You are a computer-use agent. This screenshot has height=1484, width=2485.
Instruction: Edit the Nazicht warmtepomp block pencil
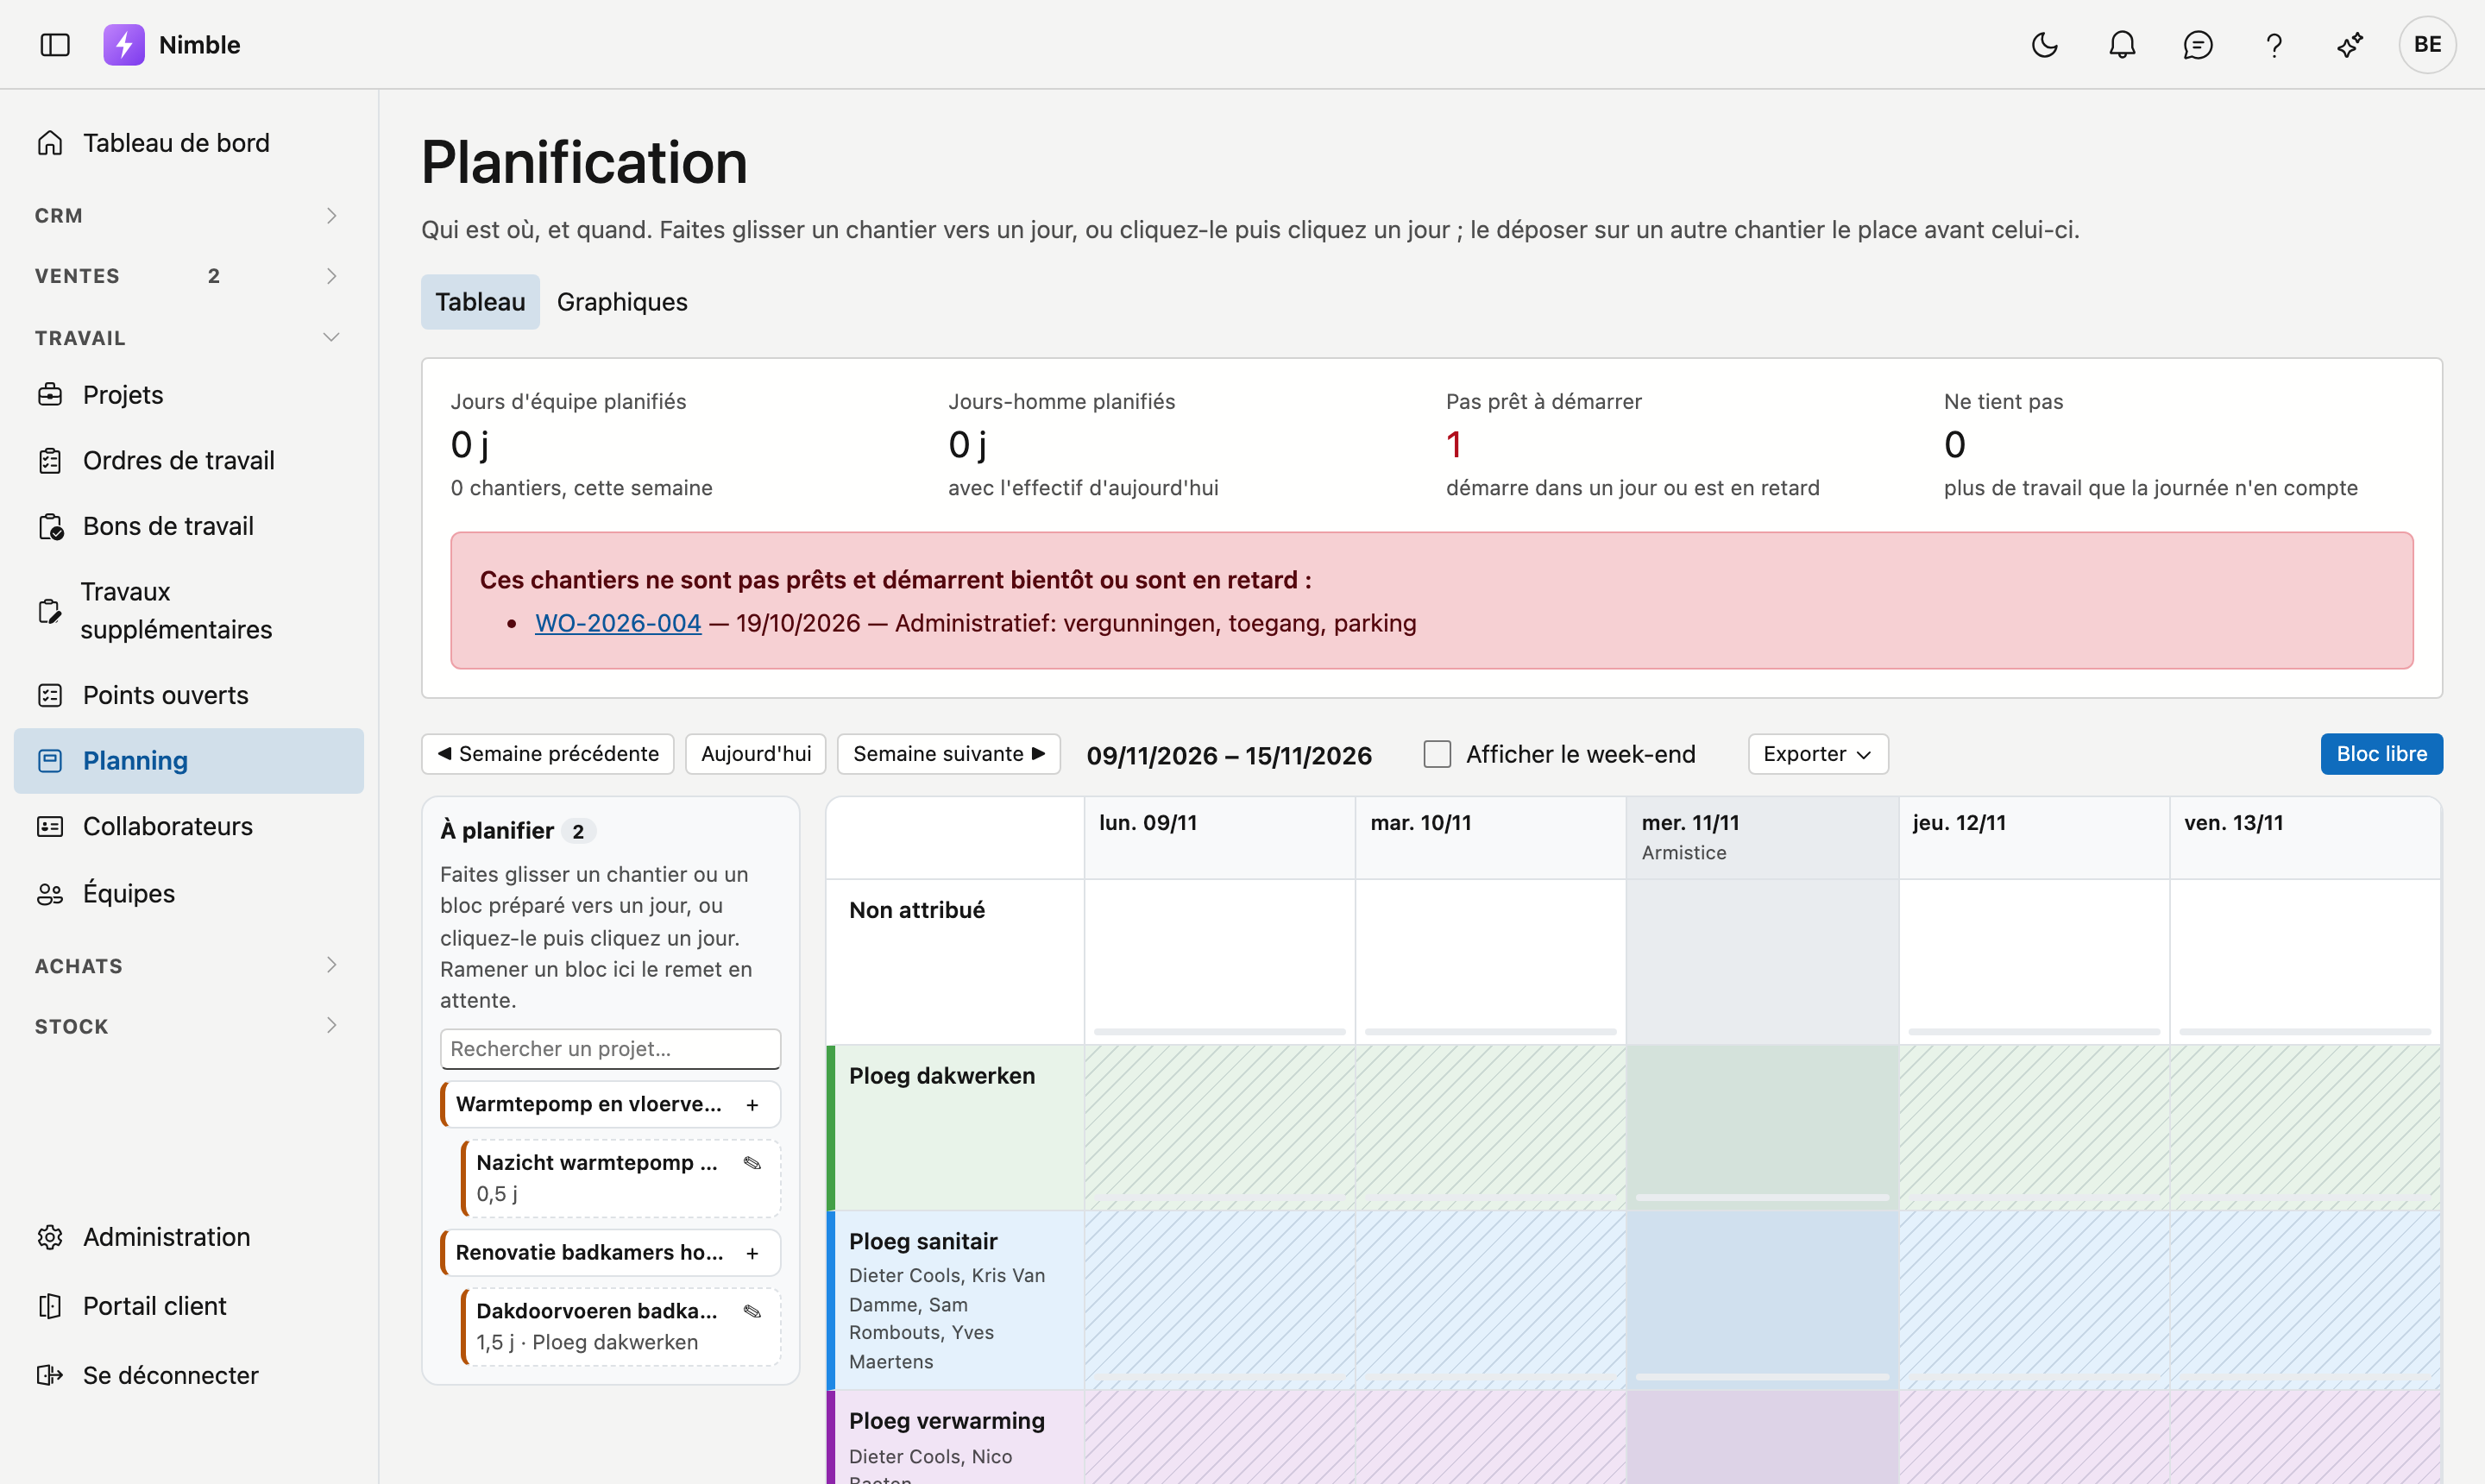752,1163
